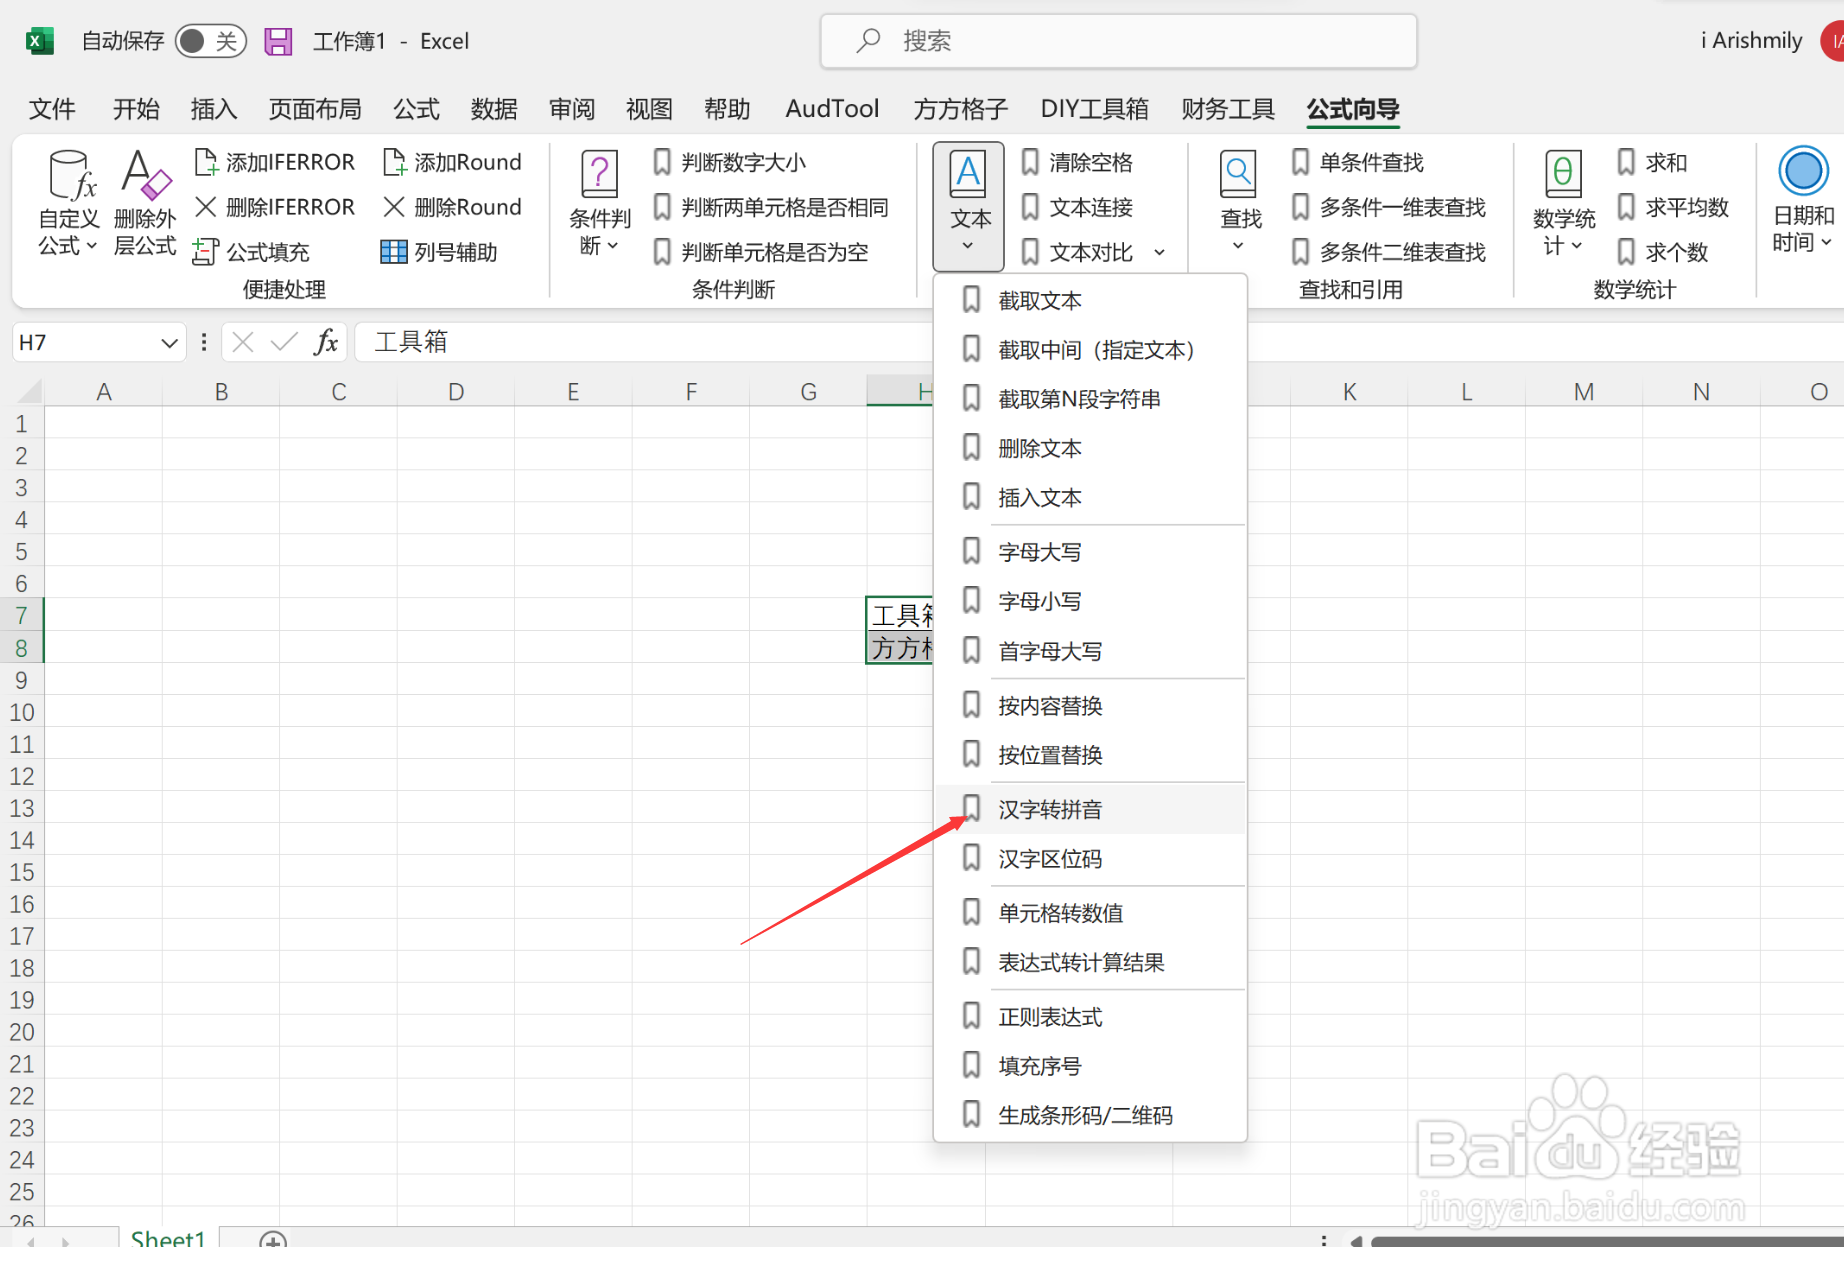The image size is (1844, 1270).
Task: Switch to the DIY工具箱 tab
Action: [1094, 109]
